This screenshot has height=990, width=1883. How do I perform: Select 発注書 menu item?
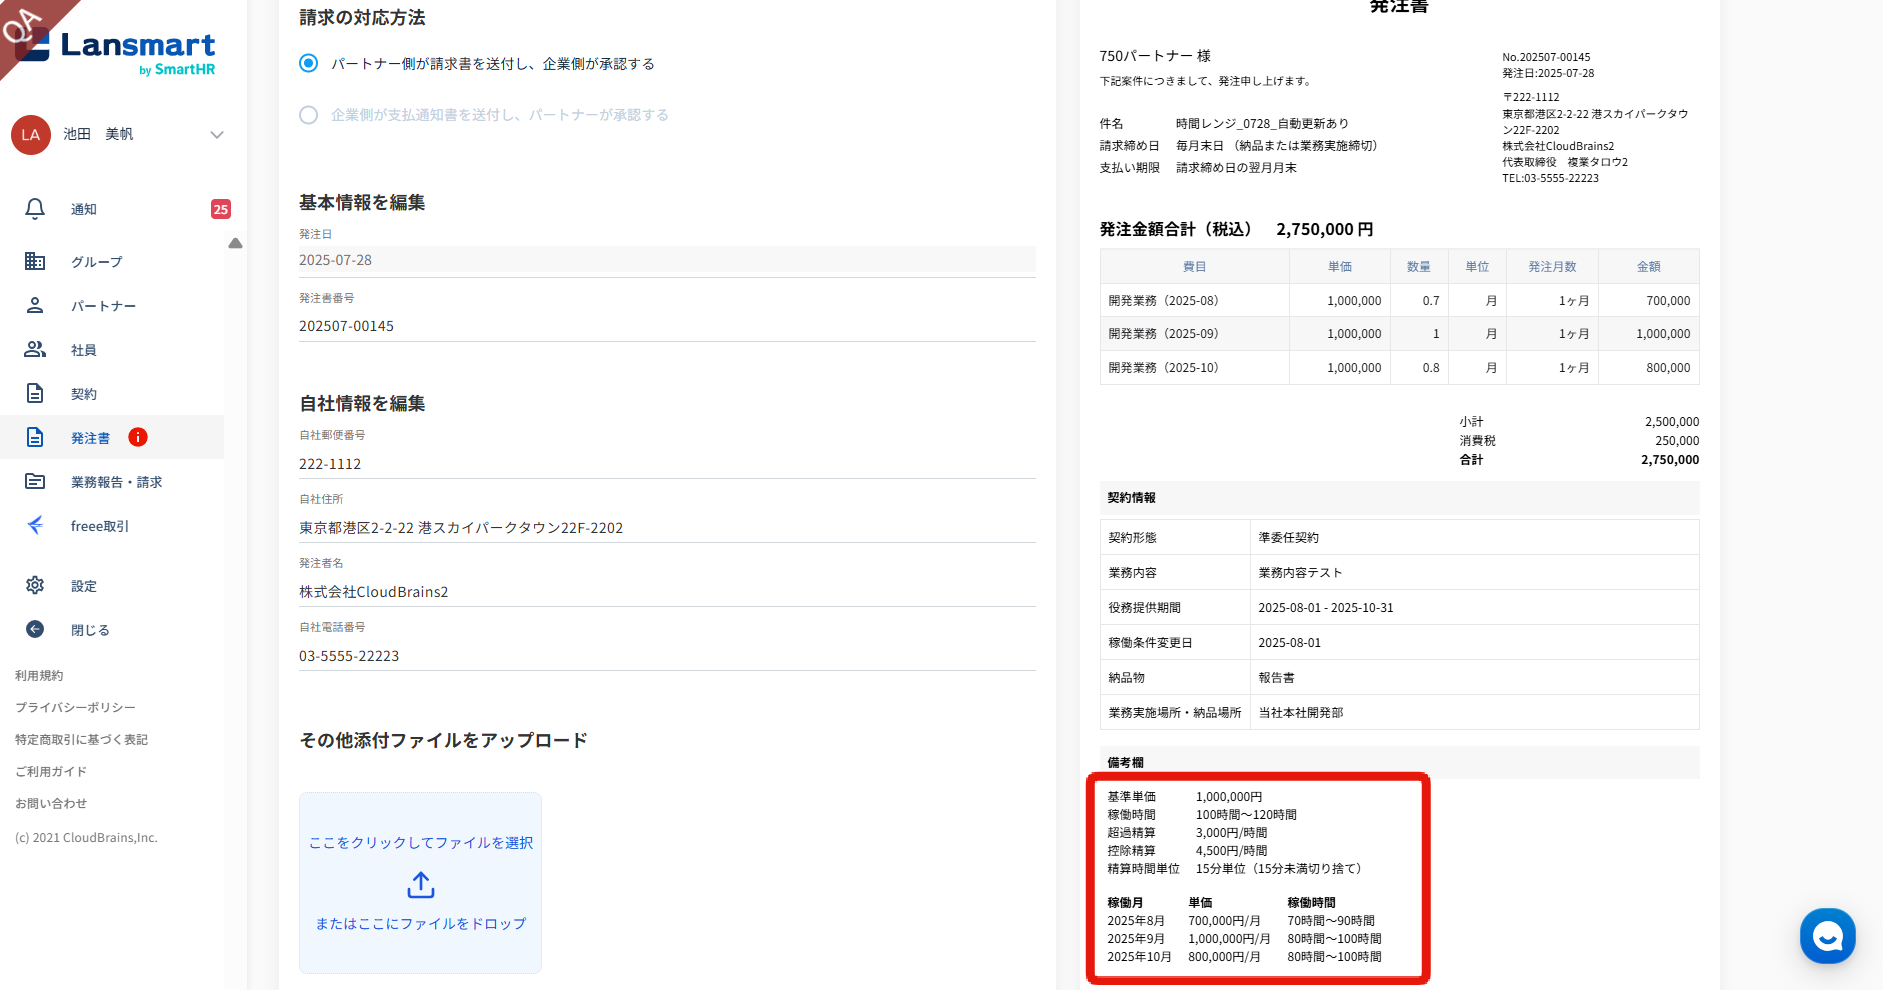[x=90, y=438]
